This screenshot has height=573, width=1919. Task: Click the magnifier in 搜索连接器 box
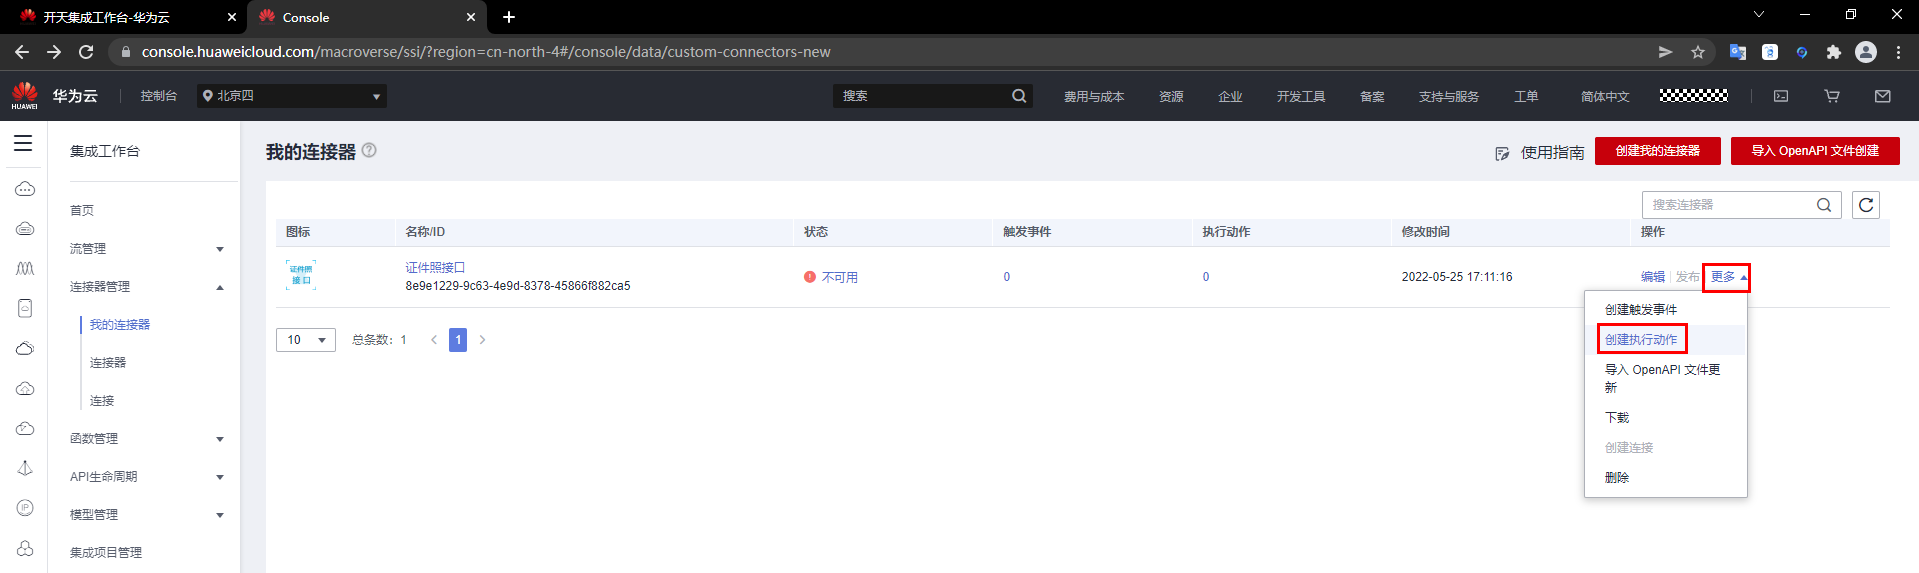[x=1824, y=205]
